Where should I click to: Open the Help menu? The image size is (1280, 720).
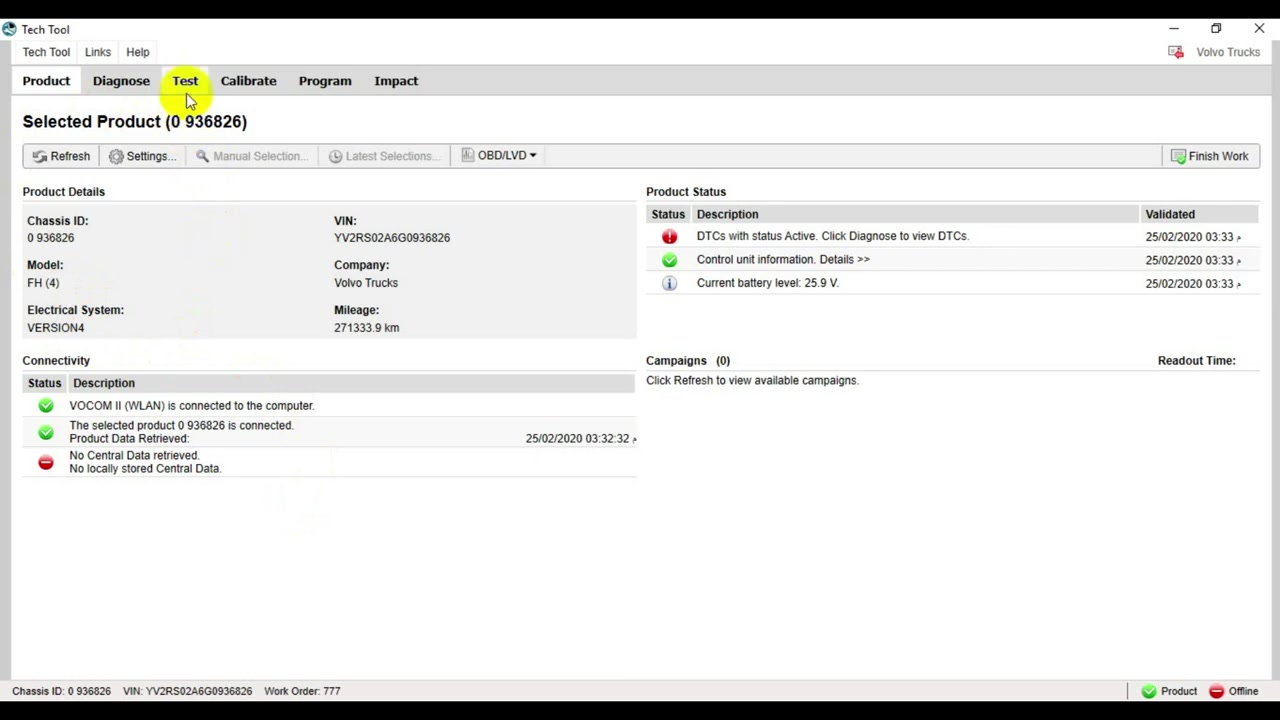(138, 52)
